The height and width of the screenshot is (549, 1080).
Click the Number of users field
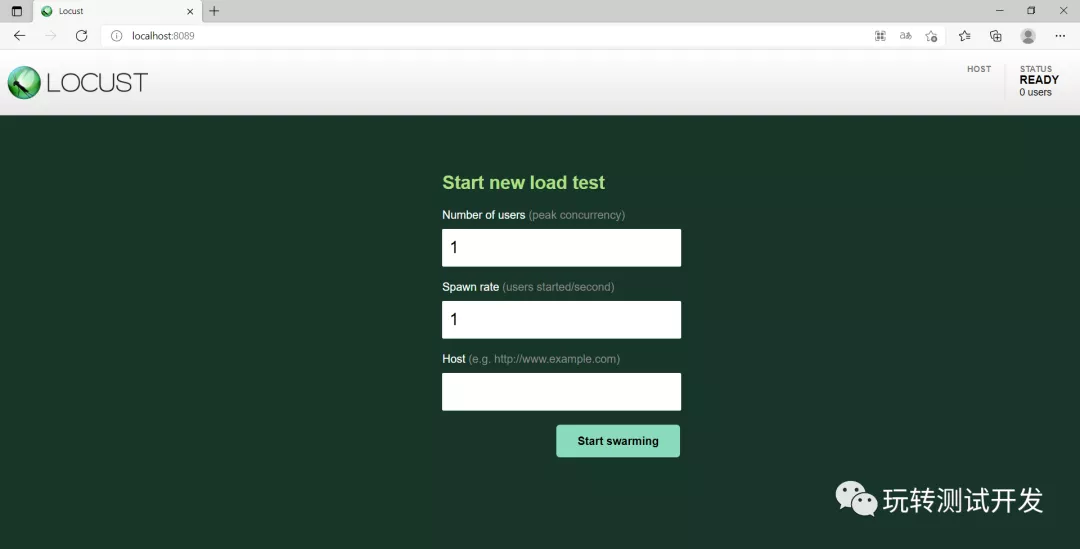tap(561, 248)
